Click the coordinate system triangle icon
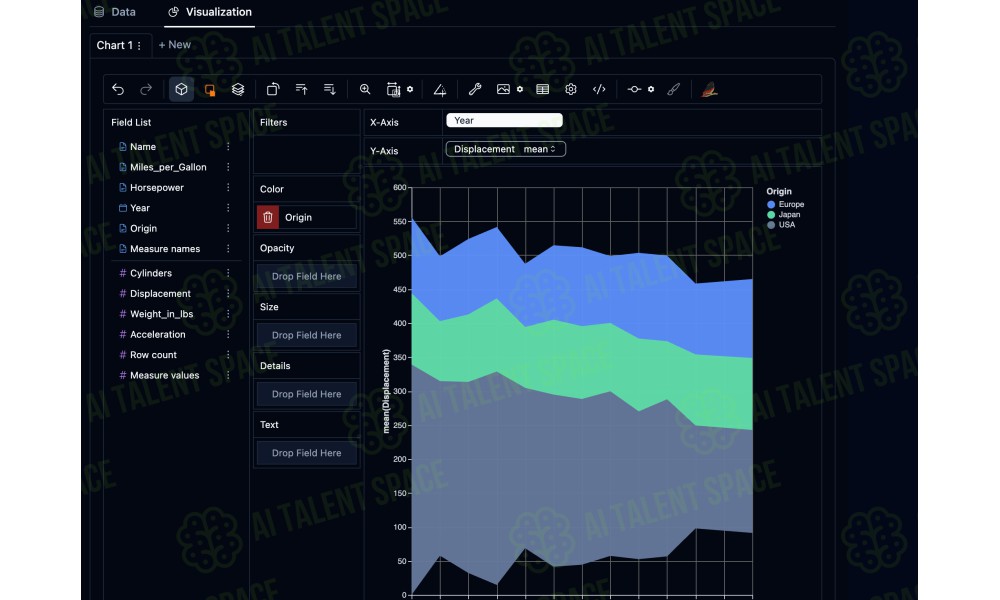Image resolution: width=1000 pixels, height=600 pixels. (x=439, y=90)
